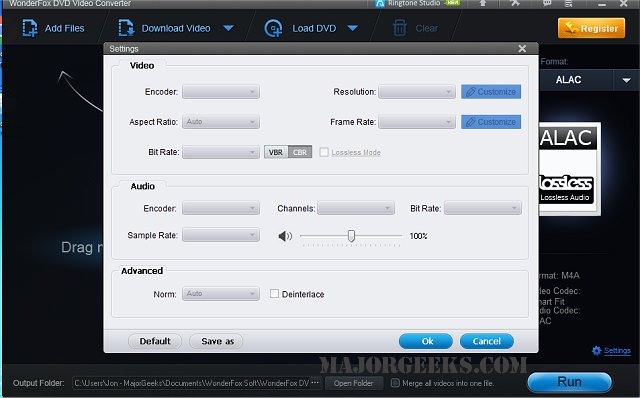Click the Add Files icon

[30, 28]
